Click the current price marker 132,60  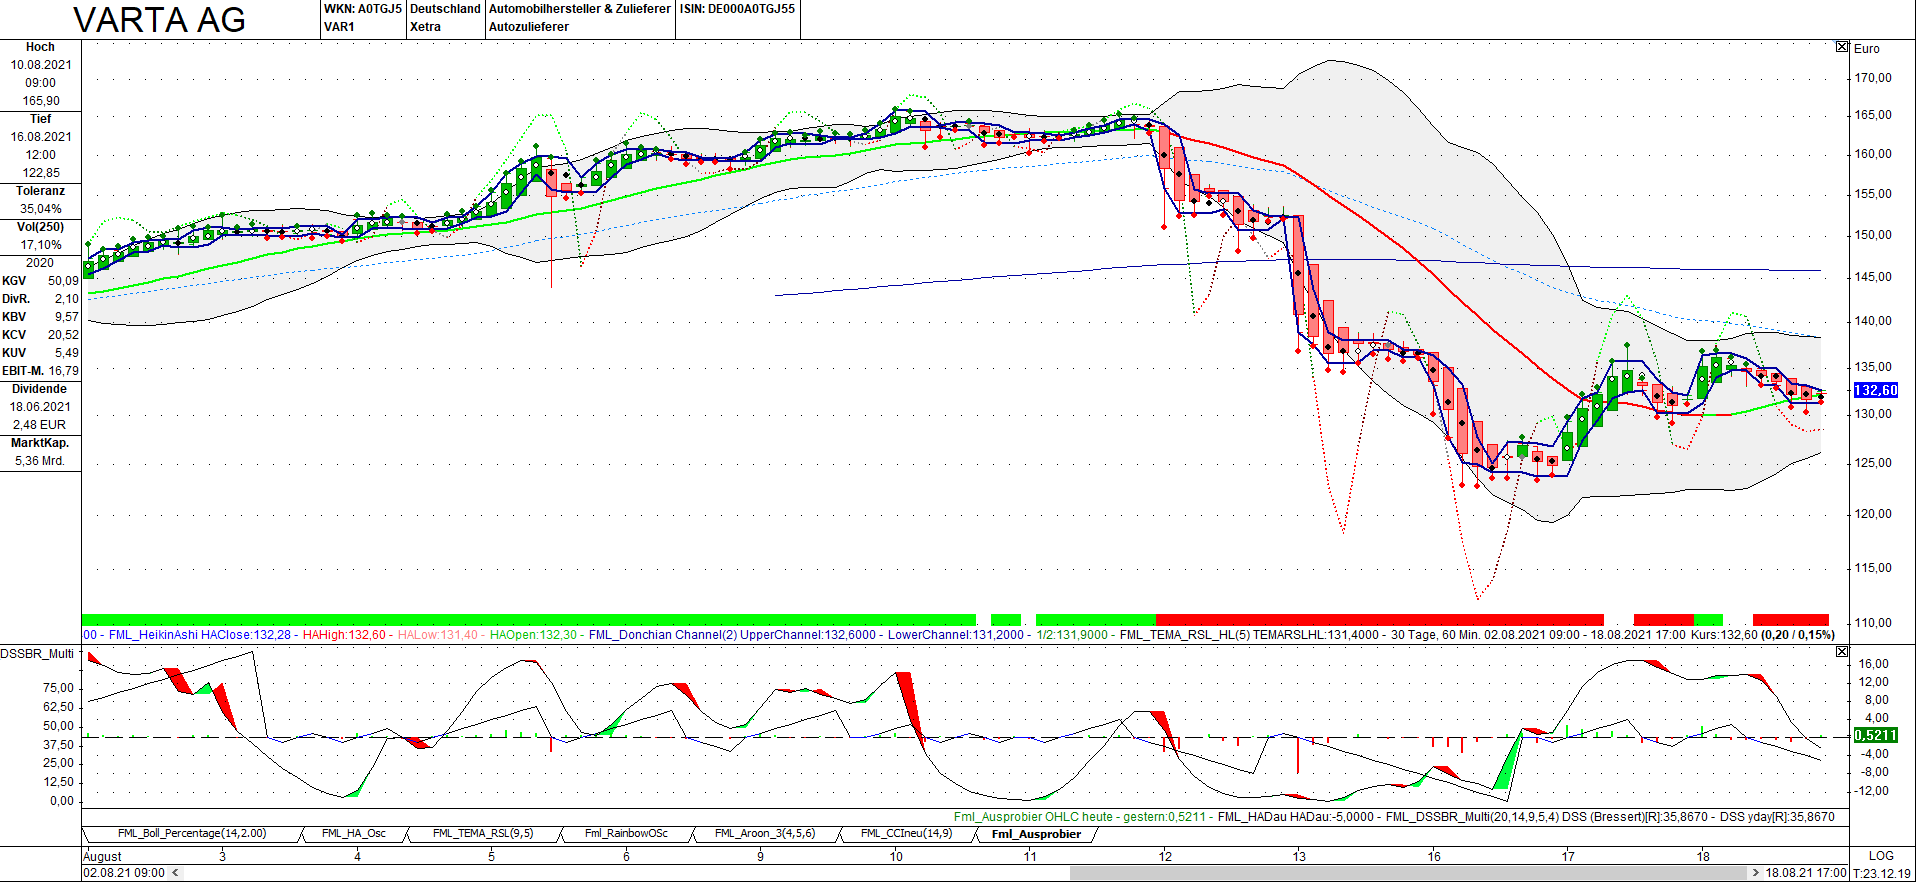pos(1875,390)
